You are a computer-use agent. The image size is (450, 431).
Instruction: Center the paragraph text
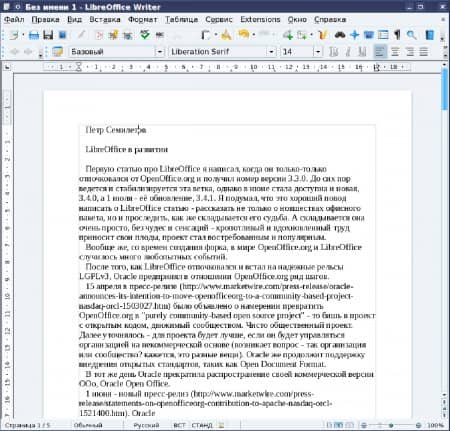[x=395, y=51]
